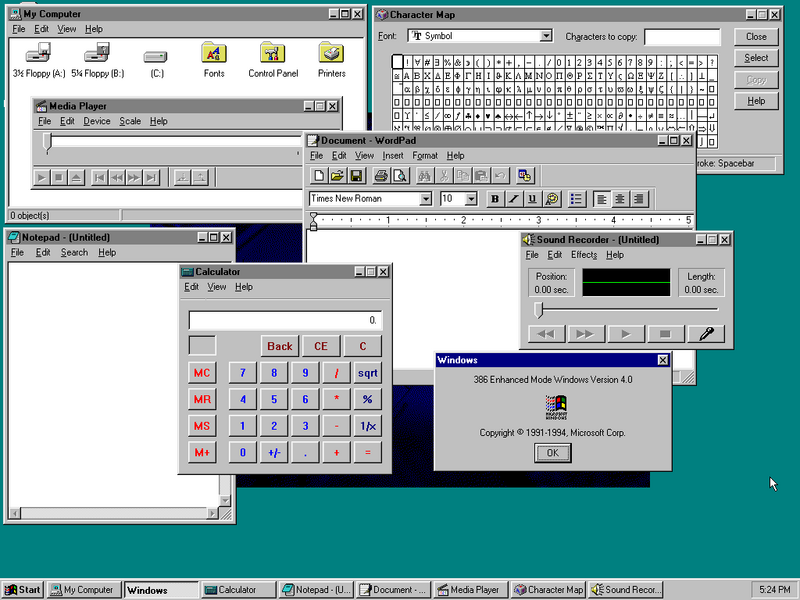The image size is (800, 600).
Task: Click the number 7 on Calculator
Action: (243, 373)
